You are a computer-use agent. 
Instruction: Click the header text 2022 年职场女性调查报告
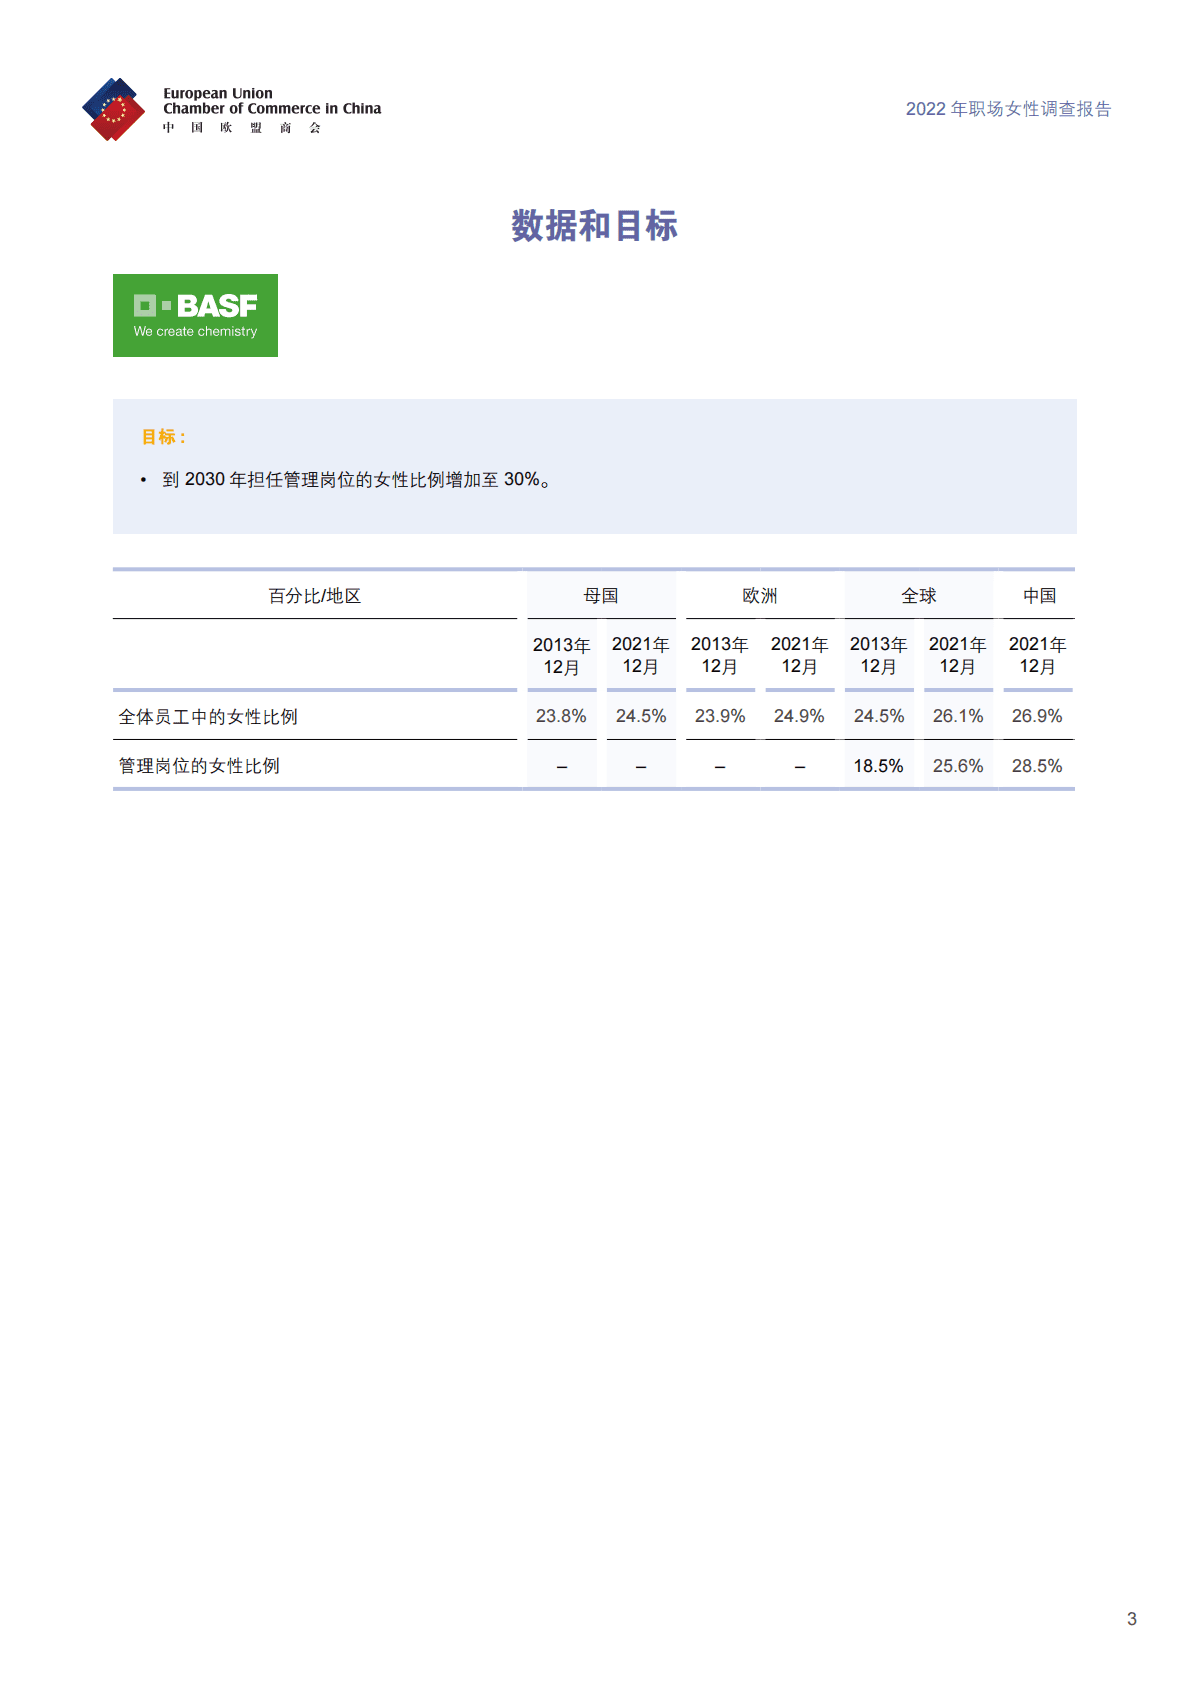coord(1008,109)
